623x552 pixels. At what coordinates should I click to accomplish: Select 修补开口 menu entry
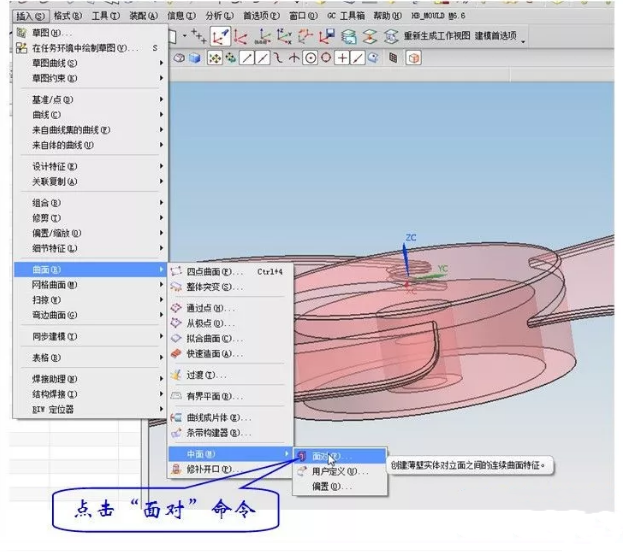(230, 469)
